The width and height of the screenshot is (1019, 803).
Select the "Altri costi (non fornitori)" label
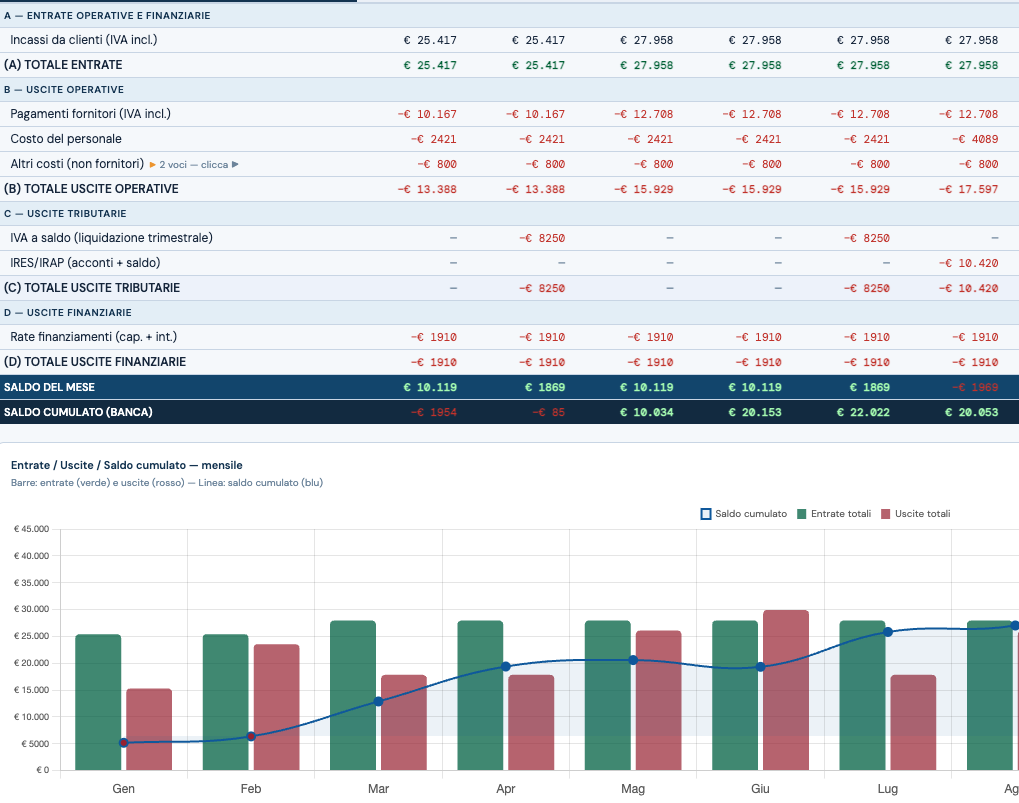point(77,164)
